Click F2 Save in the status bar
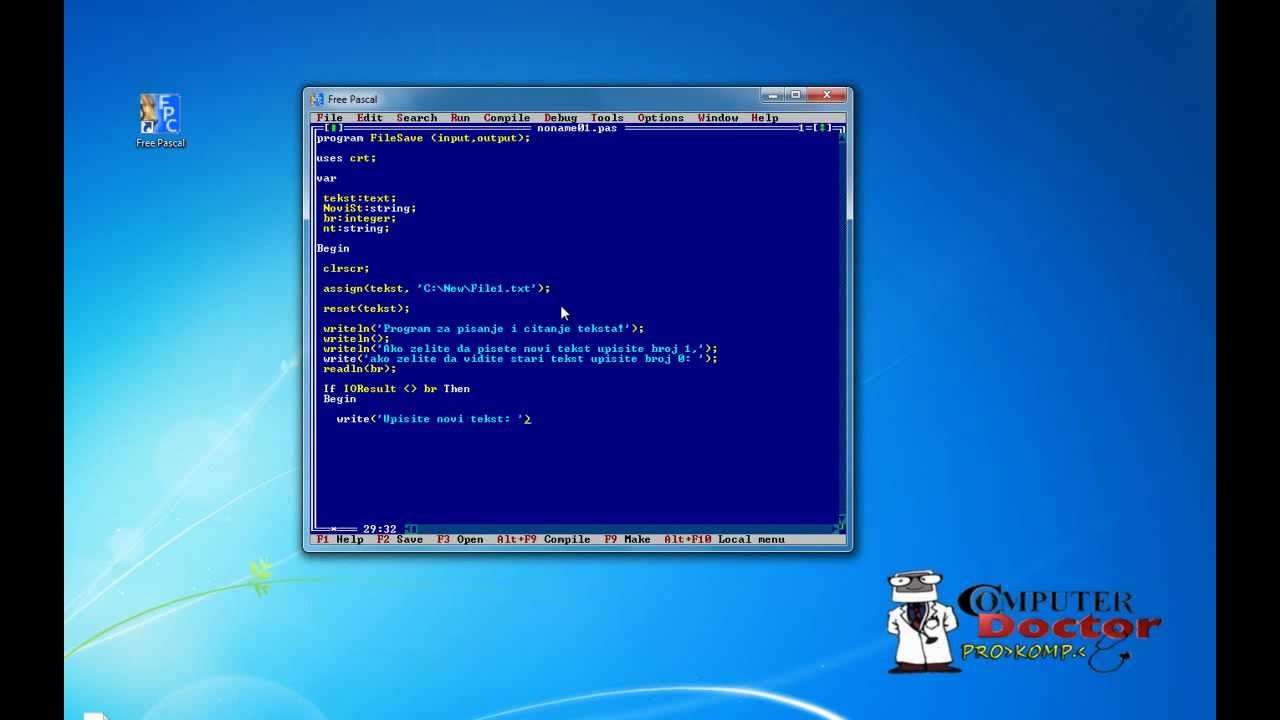Image resolution: width=1280 pixels, height=720 pixels. (400, 539)
